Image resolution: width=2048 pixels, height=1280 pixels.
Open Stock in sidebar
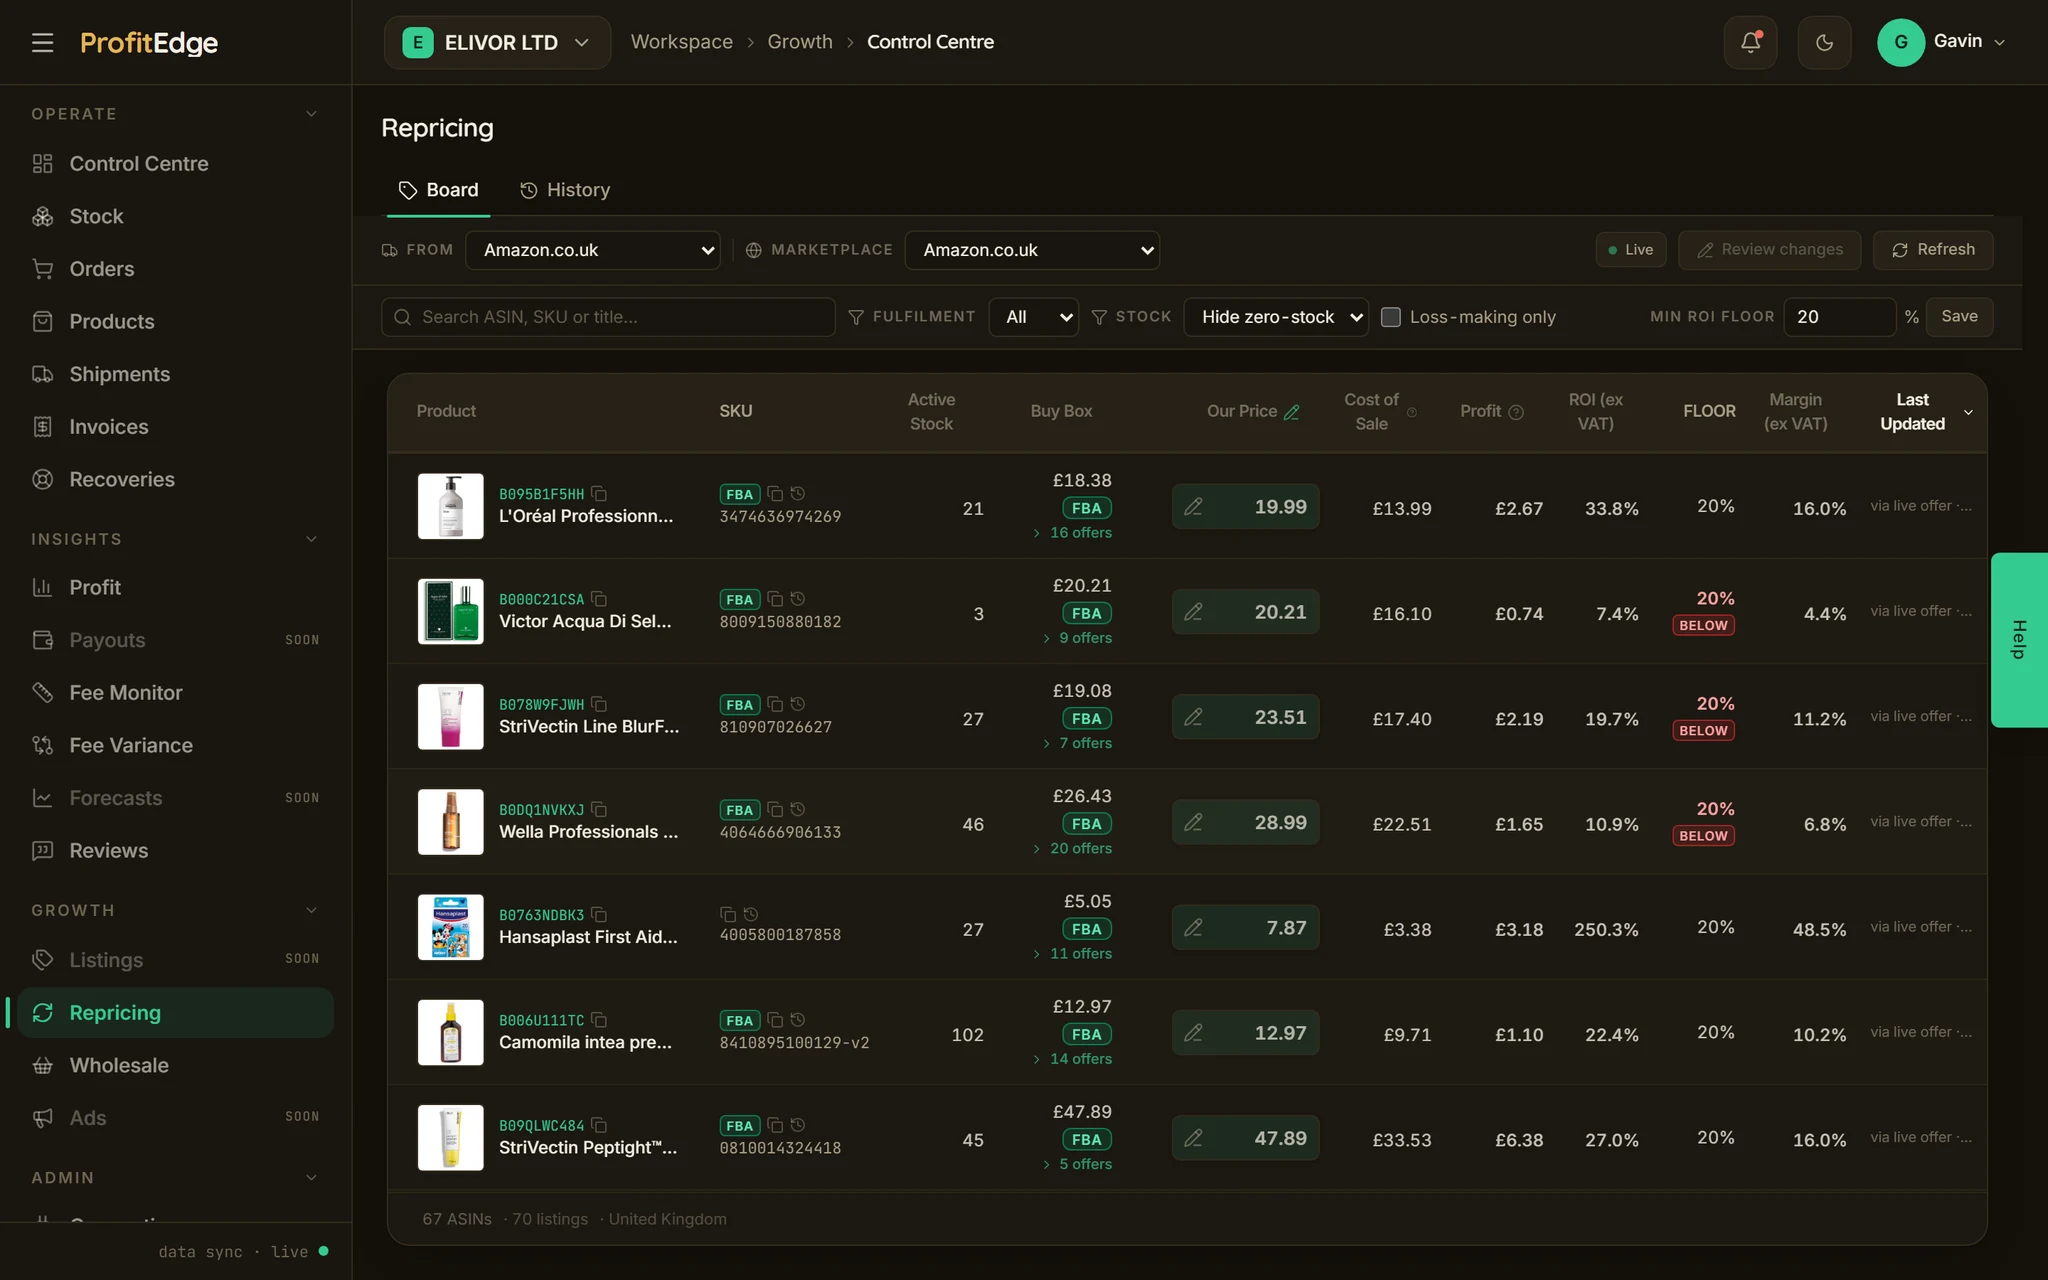point(96,216)
